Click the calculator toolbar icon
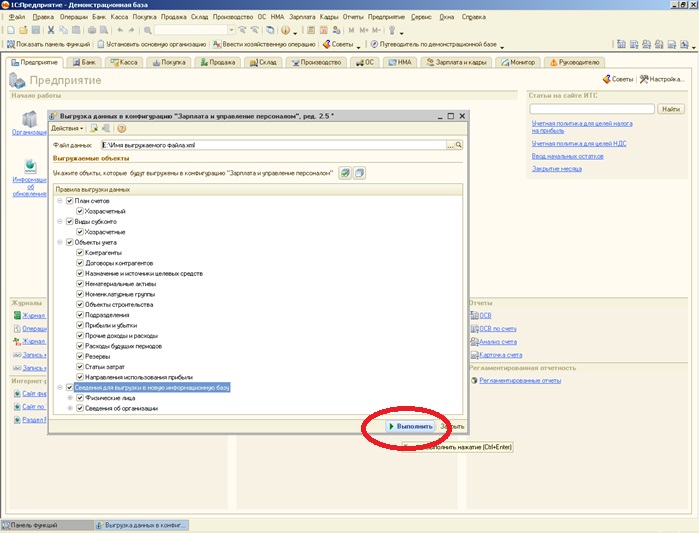The image size is (699, 533). point(311,30)
